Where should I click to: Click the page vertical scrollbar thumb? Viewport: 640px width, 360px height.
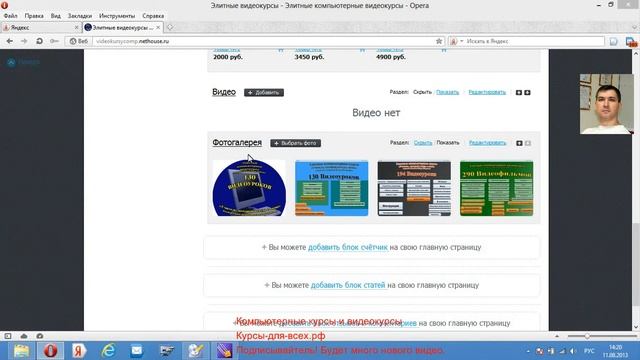pyautogui.click(x=636, y=265)
